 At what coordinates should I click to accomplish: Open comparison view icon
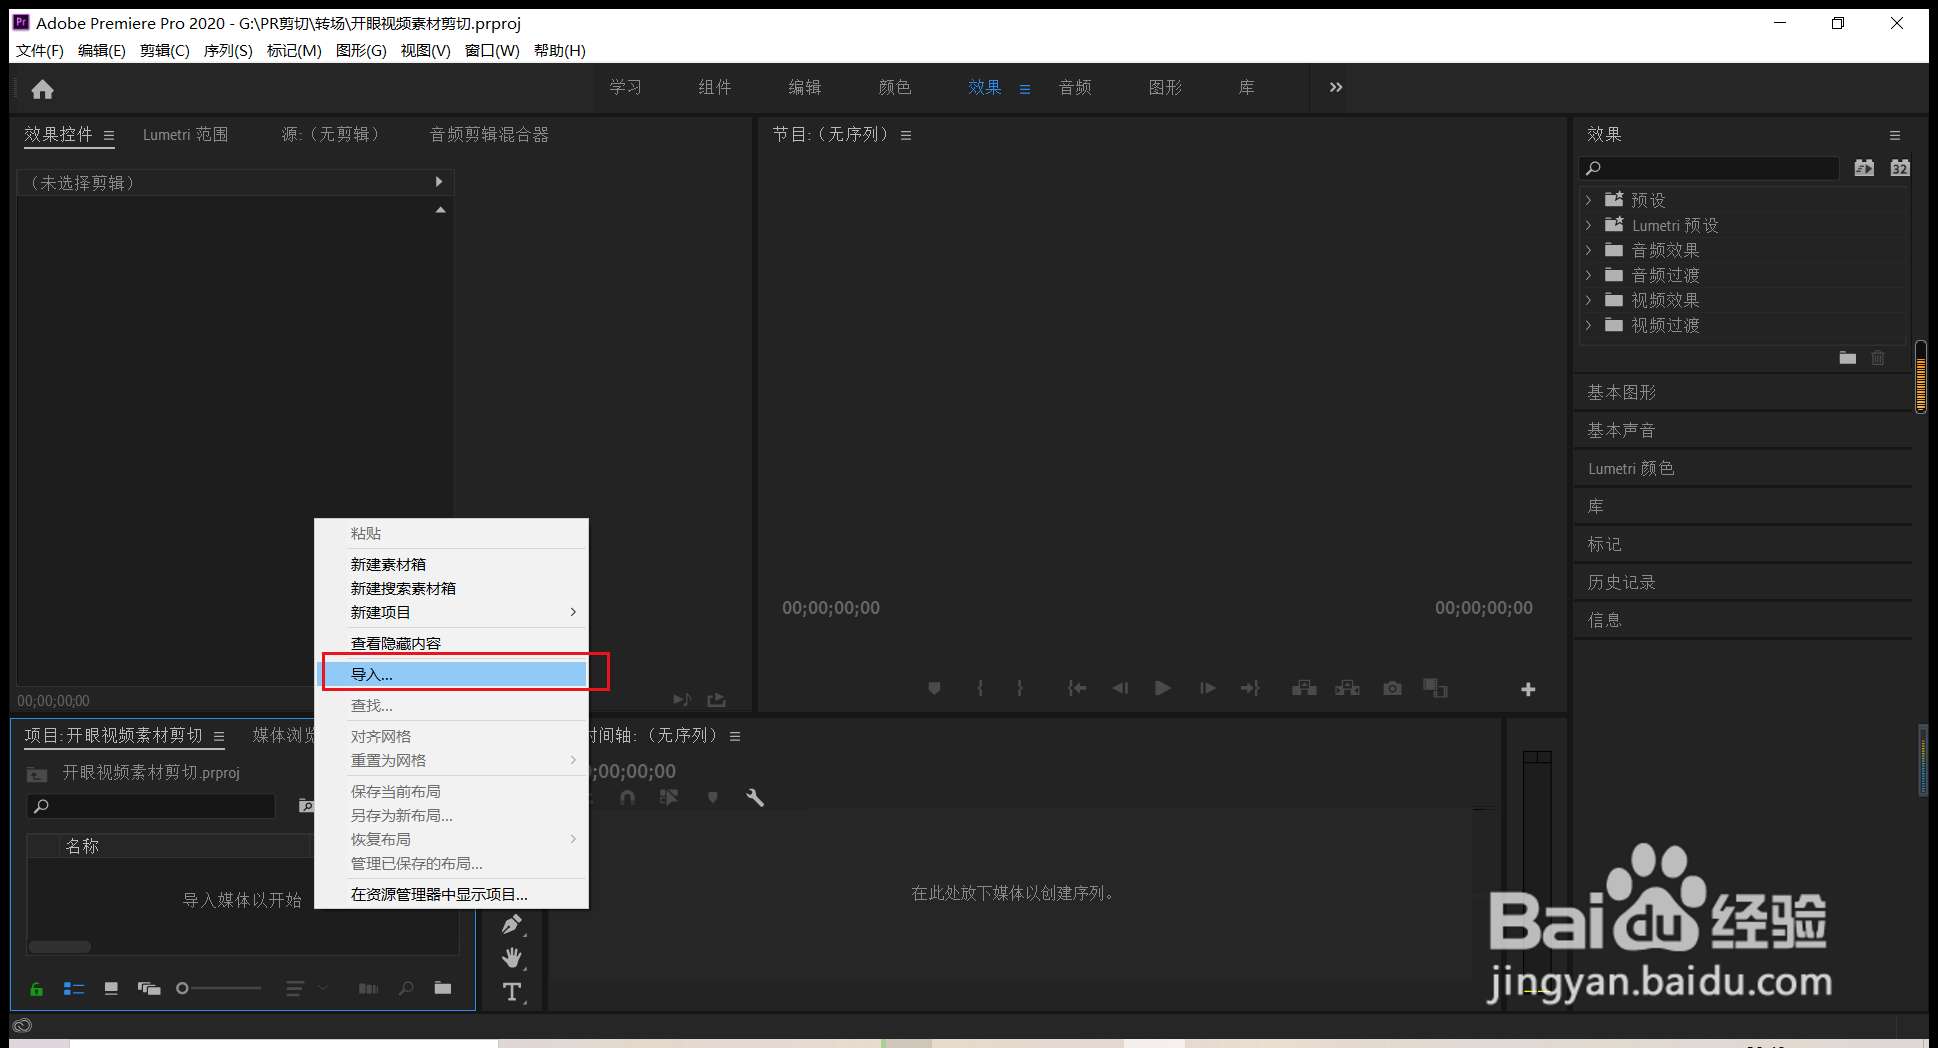[1436, 688]
